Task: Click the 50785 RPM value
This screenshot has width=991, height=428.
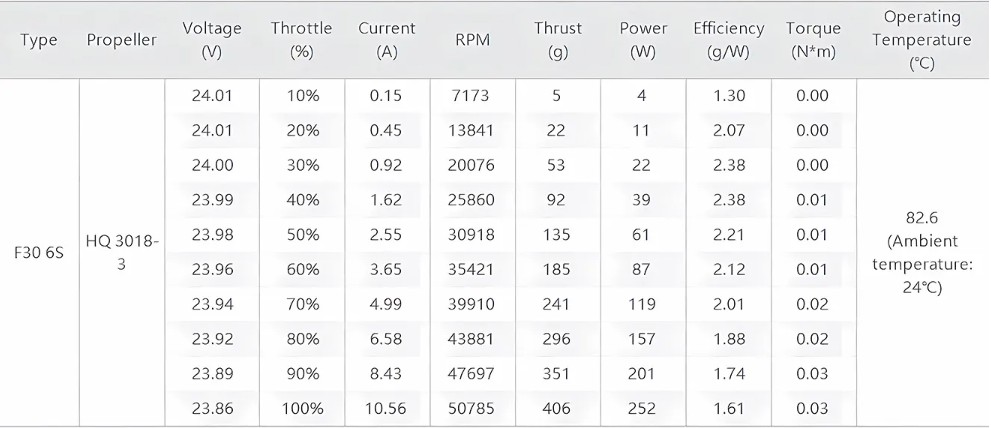Action: [472, 408]
